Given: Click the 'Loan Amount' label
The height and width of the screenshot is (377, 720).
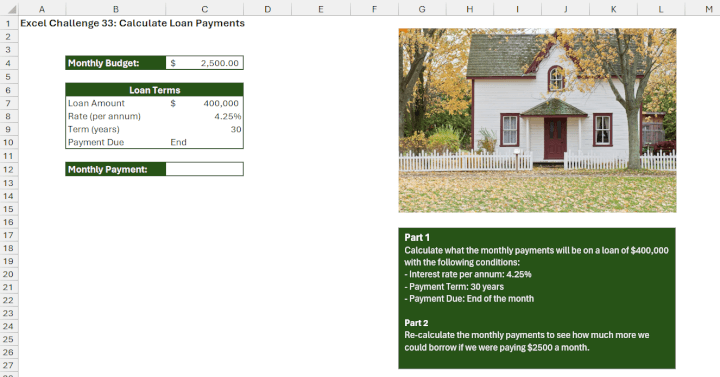Looking at the screenshot, I should point(96,103).
